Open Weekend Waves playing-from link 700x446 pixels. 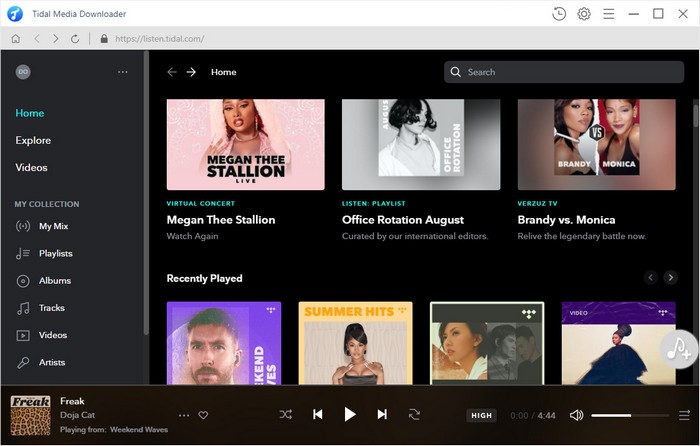coord(139,429)
